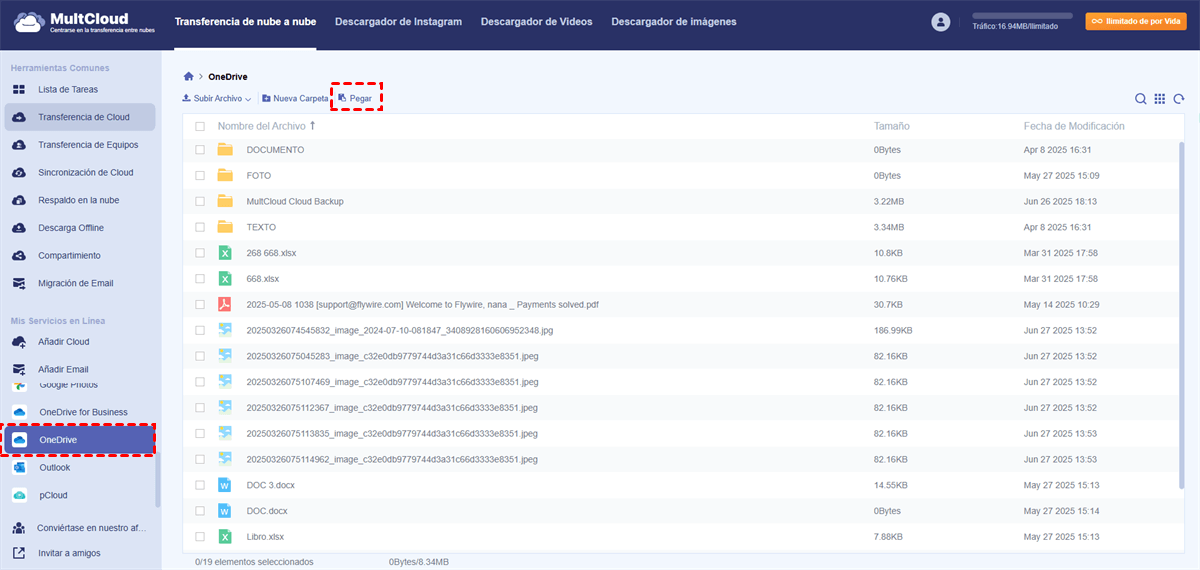
Task: Click Añadir Cloud icon
Action: (x=19, y=342)
